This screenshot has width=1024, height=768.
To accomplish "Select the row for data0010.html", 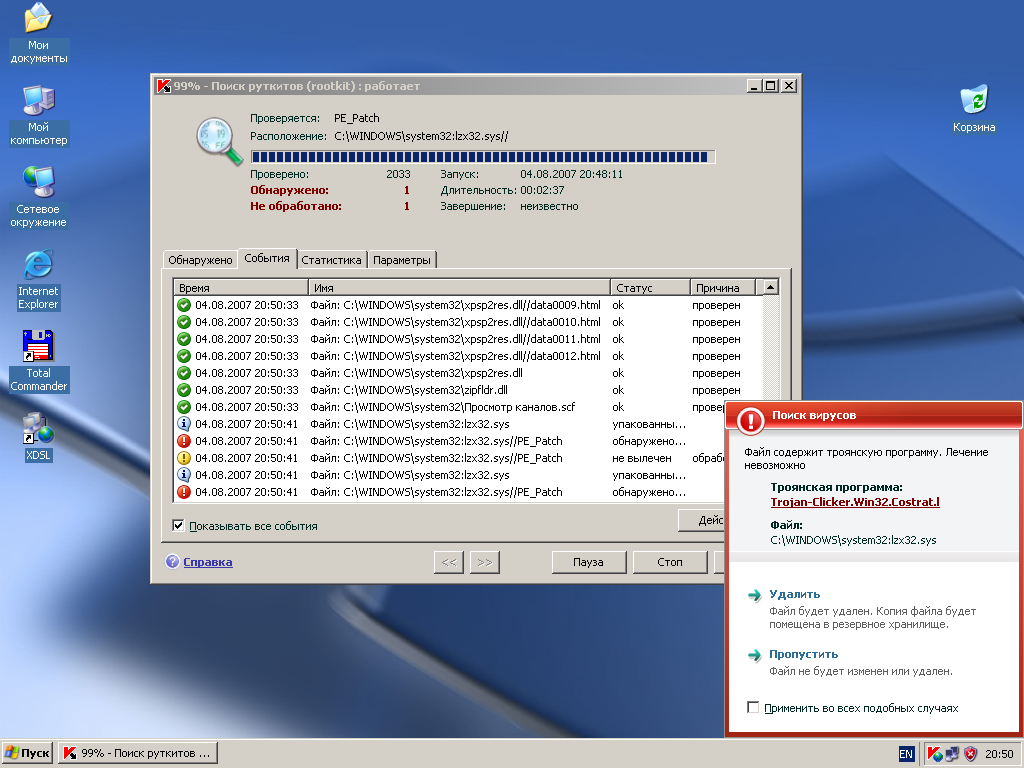I will coord(468,322).
